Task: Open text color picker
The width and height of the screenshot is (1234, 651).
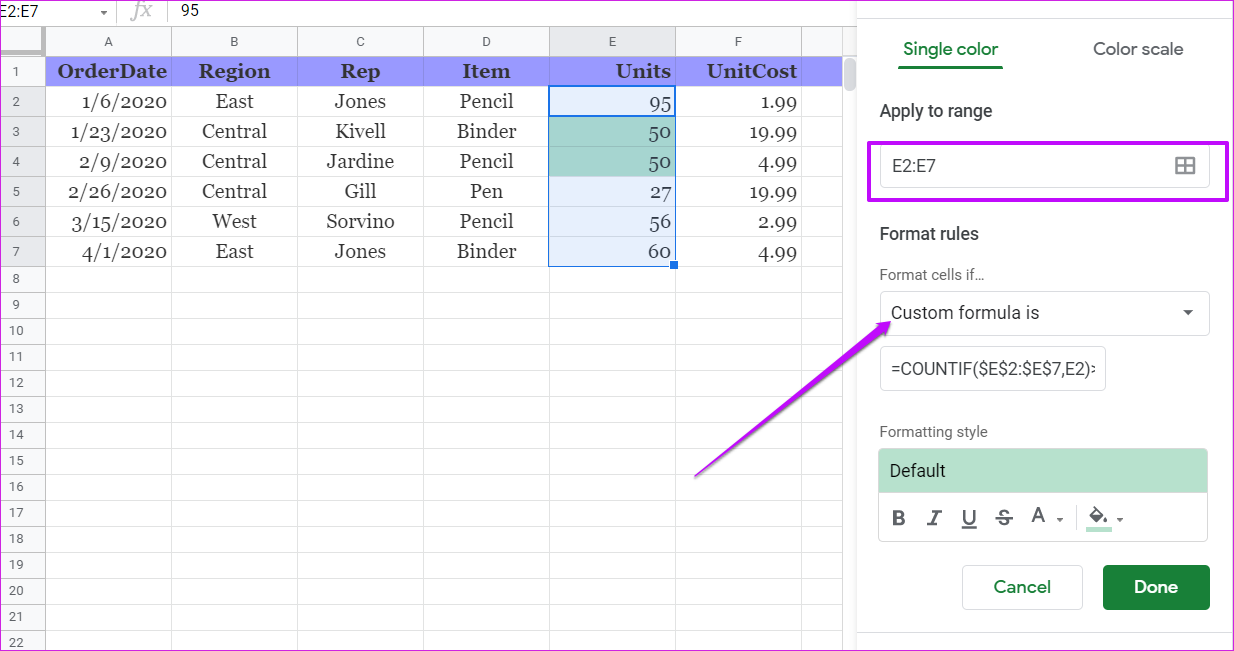Action: (x=1046, y=518)
